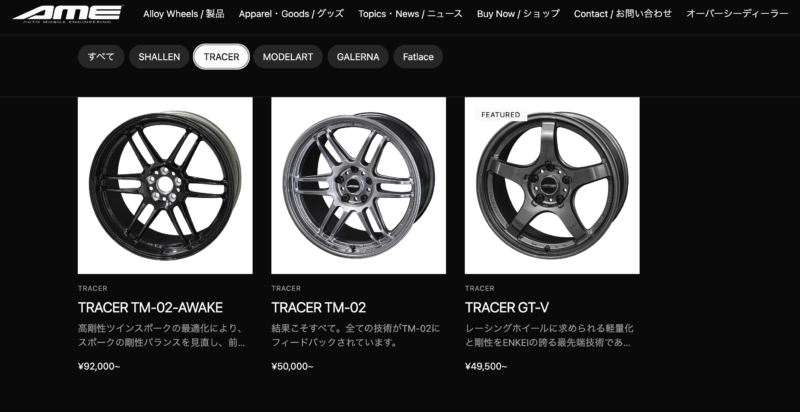
Task: Open the Buy Now / ショップ link
Action: click(x=518, y=14)
